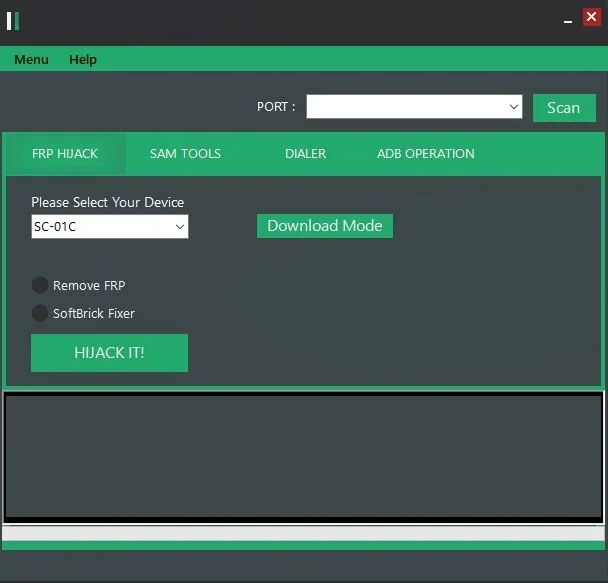This screenshot has width=608, height=583.
Task: Open the SC-01C device dropdown
Action: (x=110, y=226)
